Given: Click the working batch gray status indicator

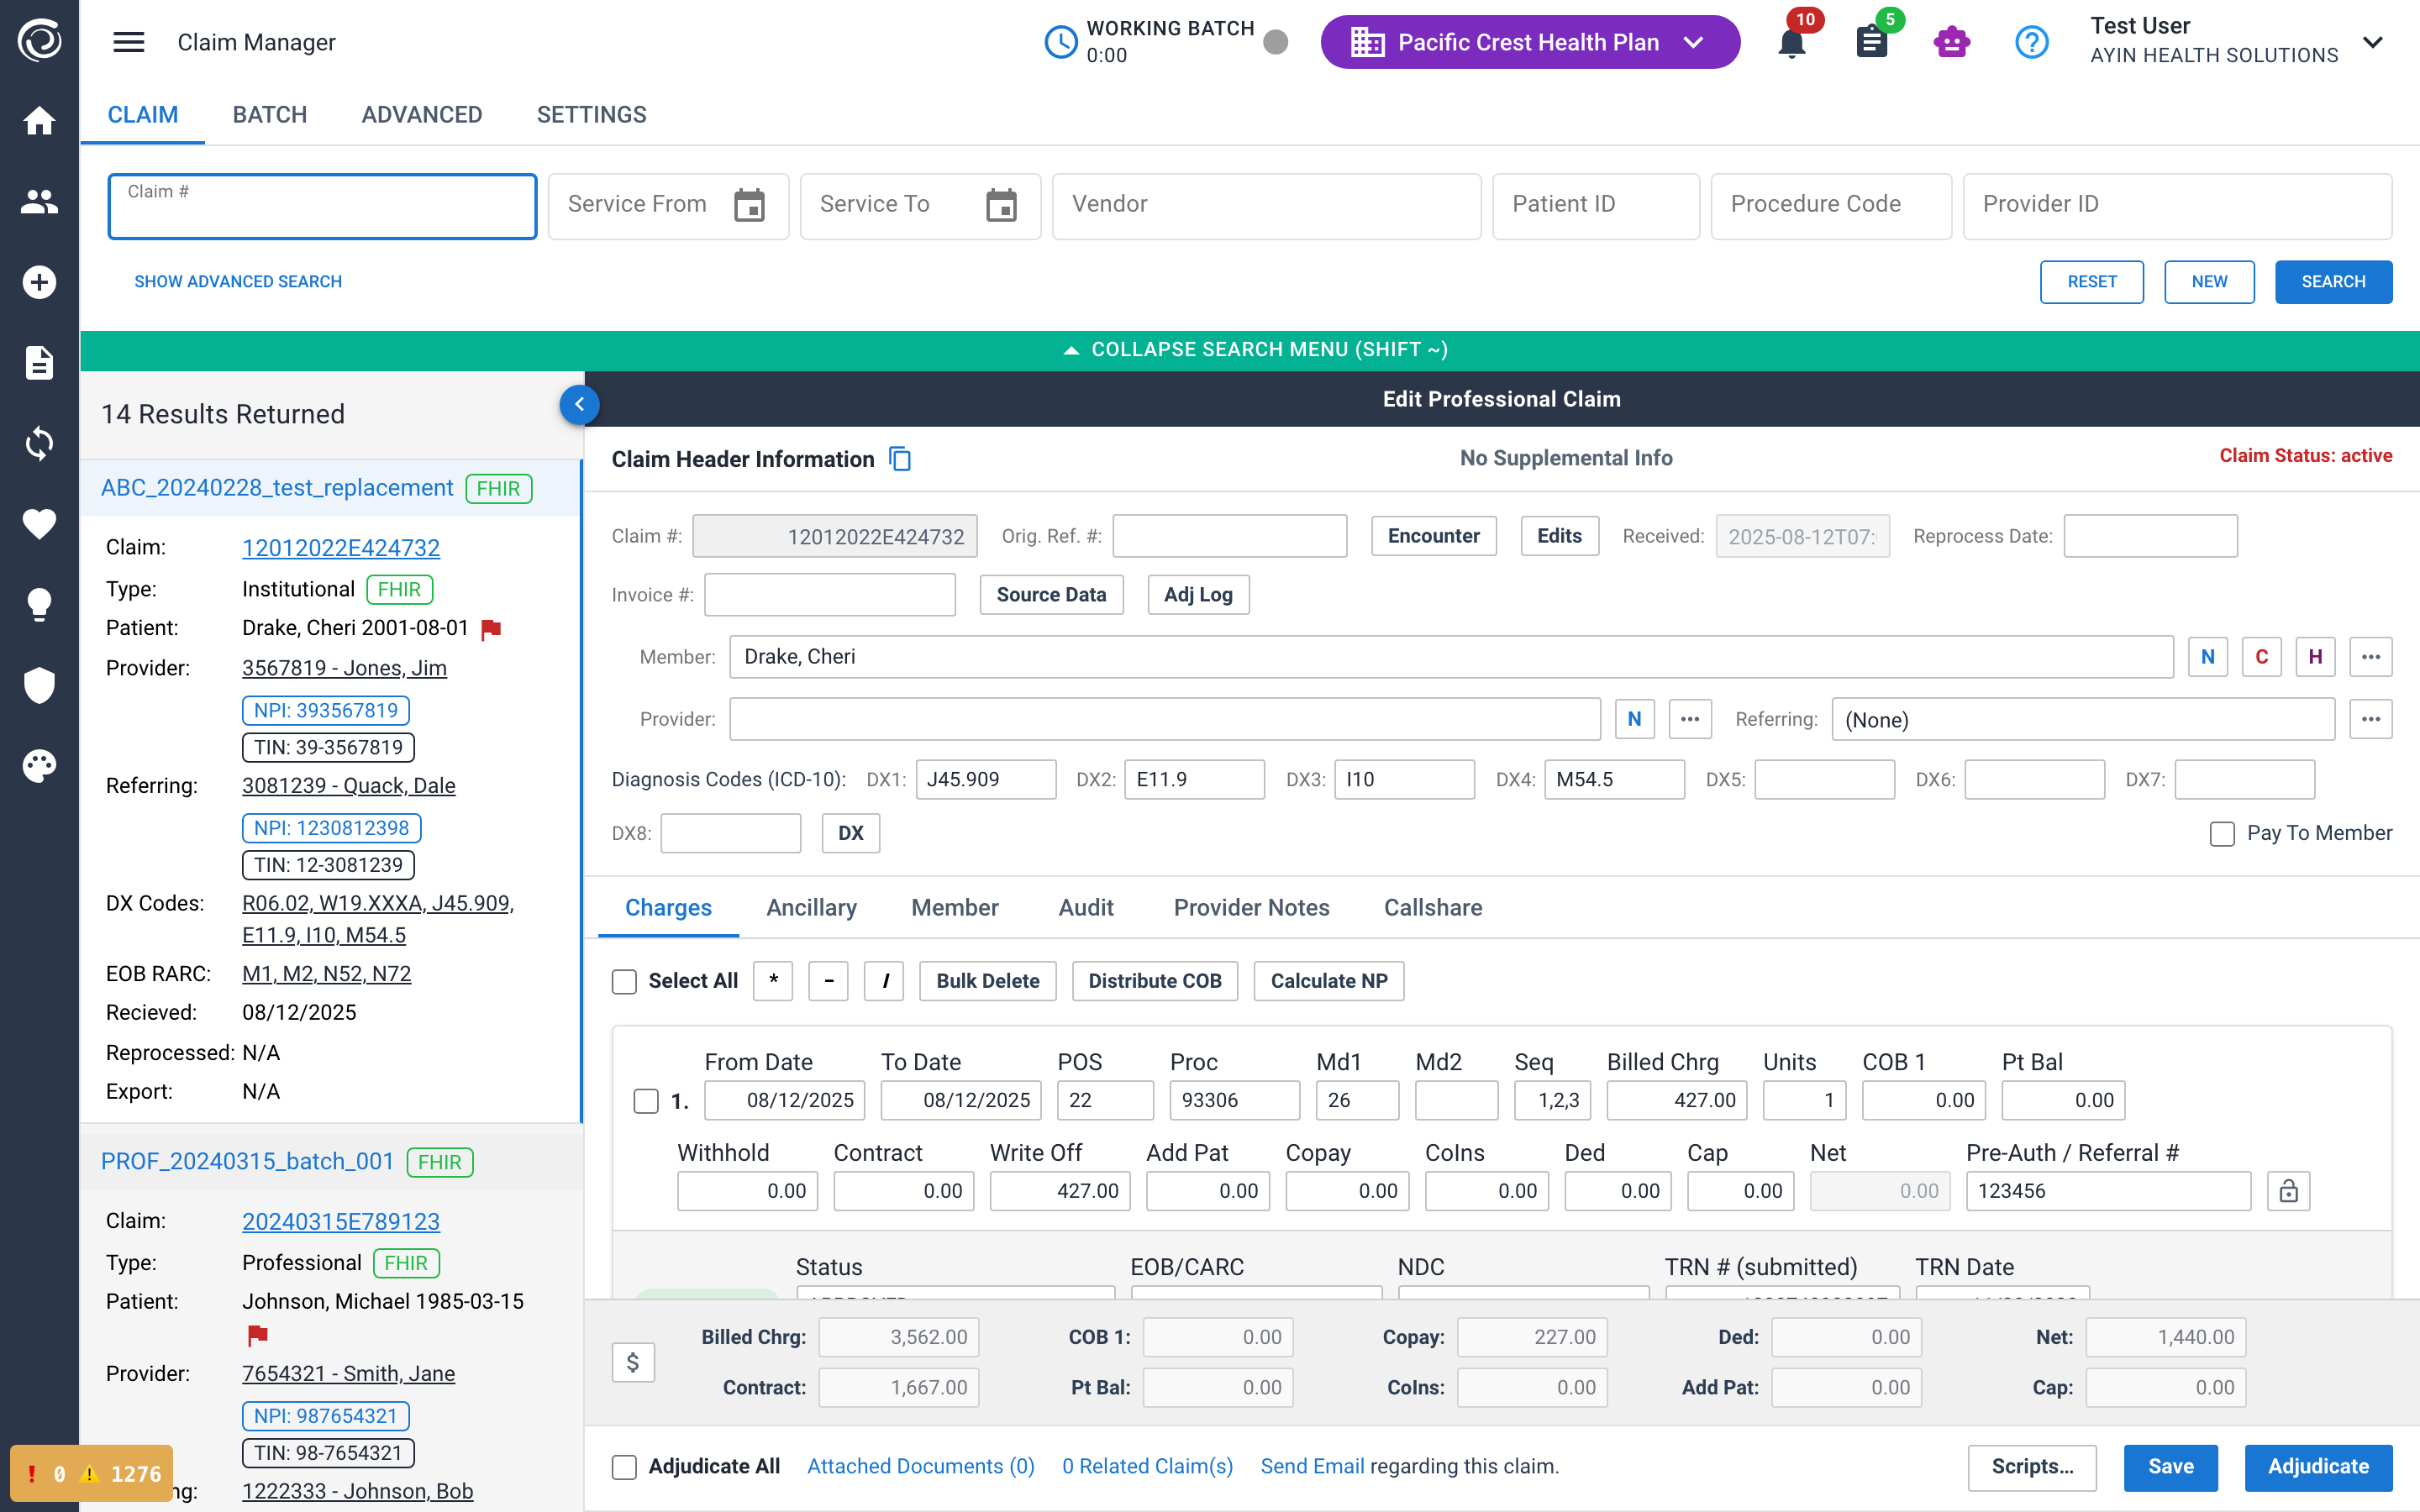Looking at the screenshot, I should tap(1275, 42).
